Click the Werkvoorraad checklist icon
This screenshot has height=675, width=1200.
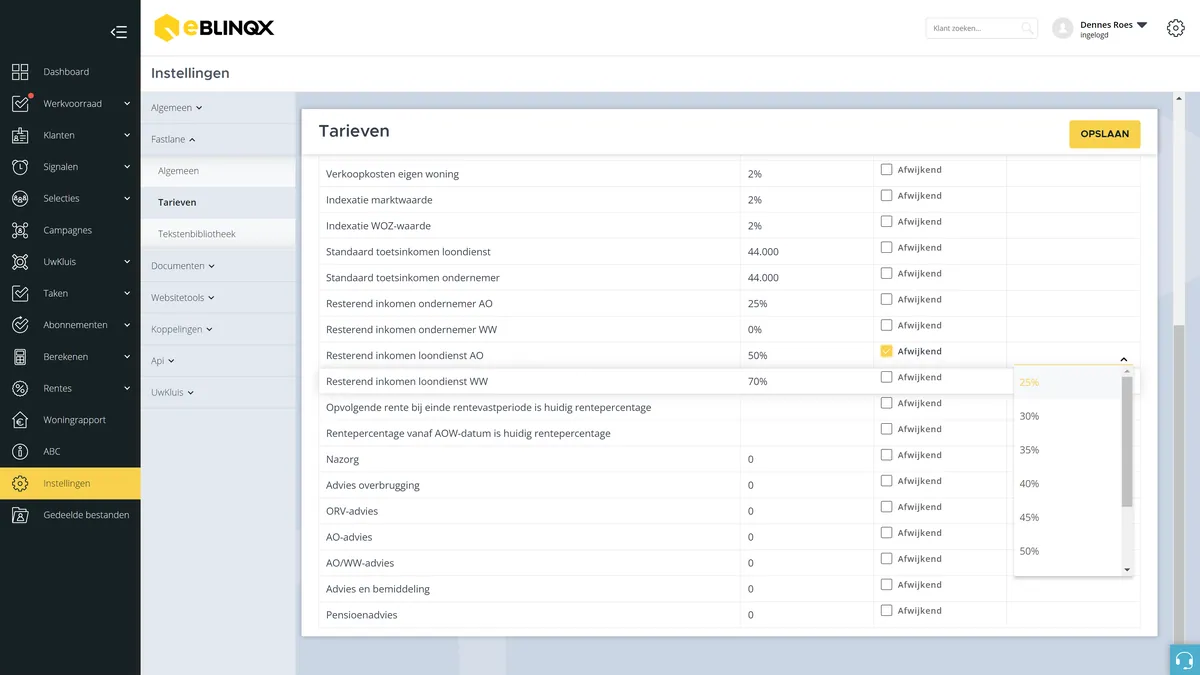[x=20, y=103]
